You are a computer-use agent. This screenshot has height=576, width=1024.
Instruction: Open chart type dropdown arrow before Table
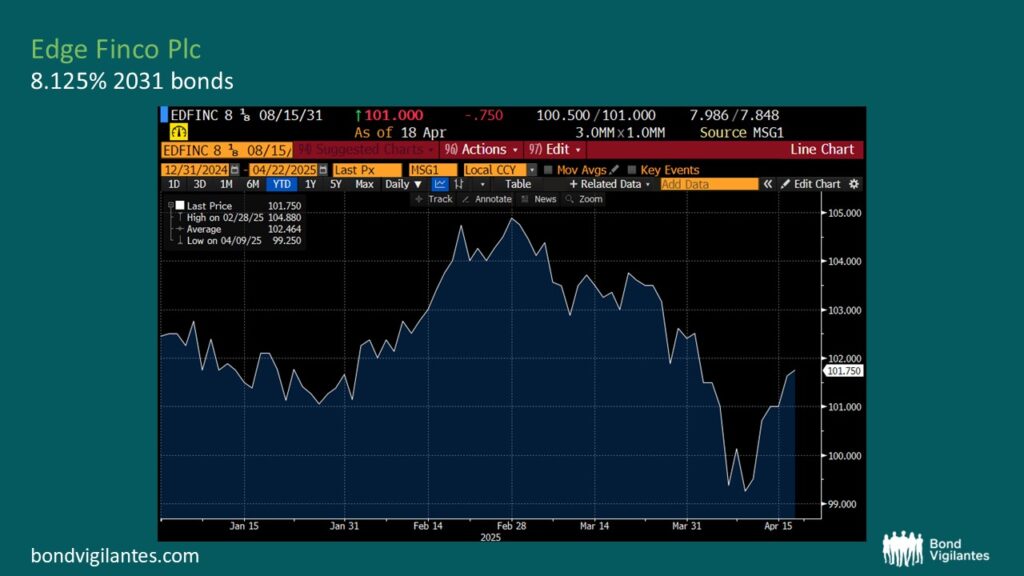tap(483, 185)
